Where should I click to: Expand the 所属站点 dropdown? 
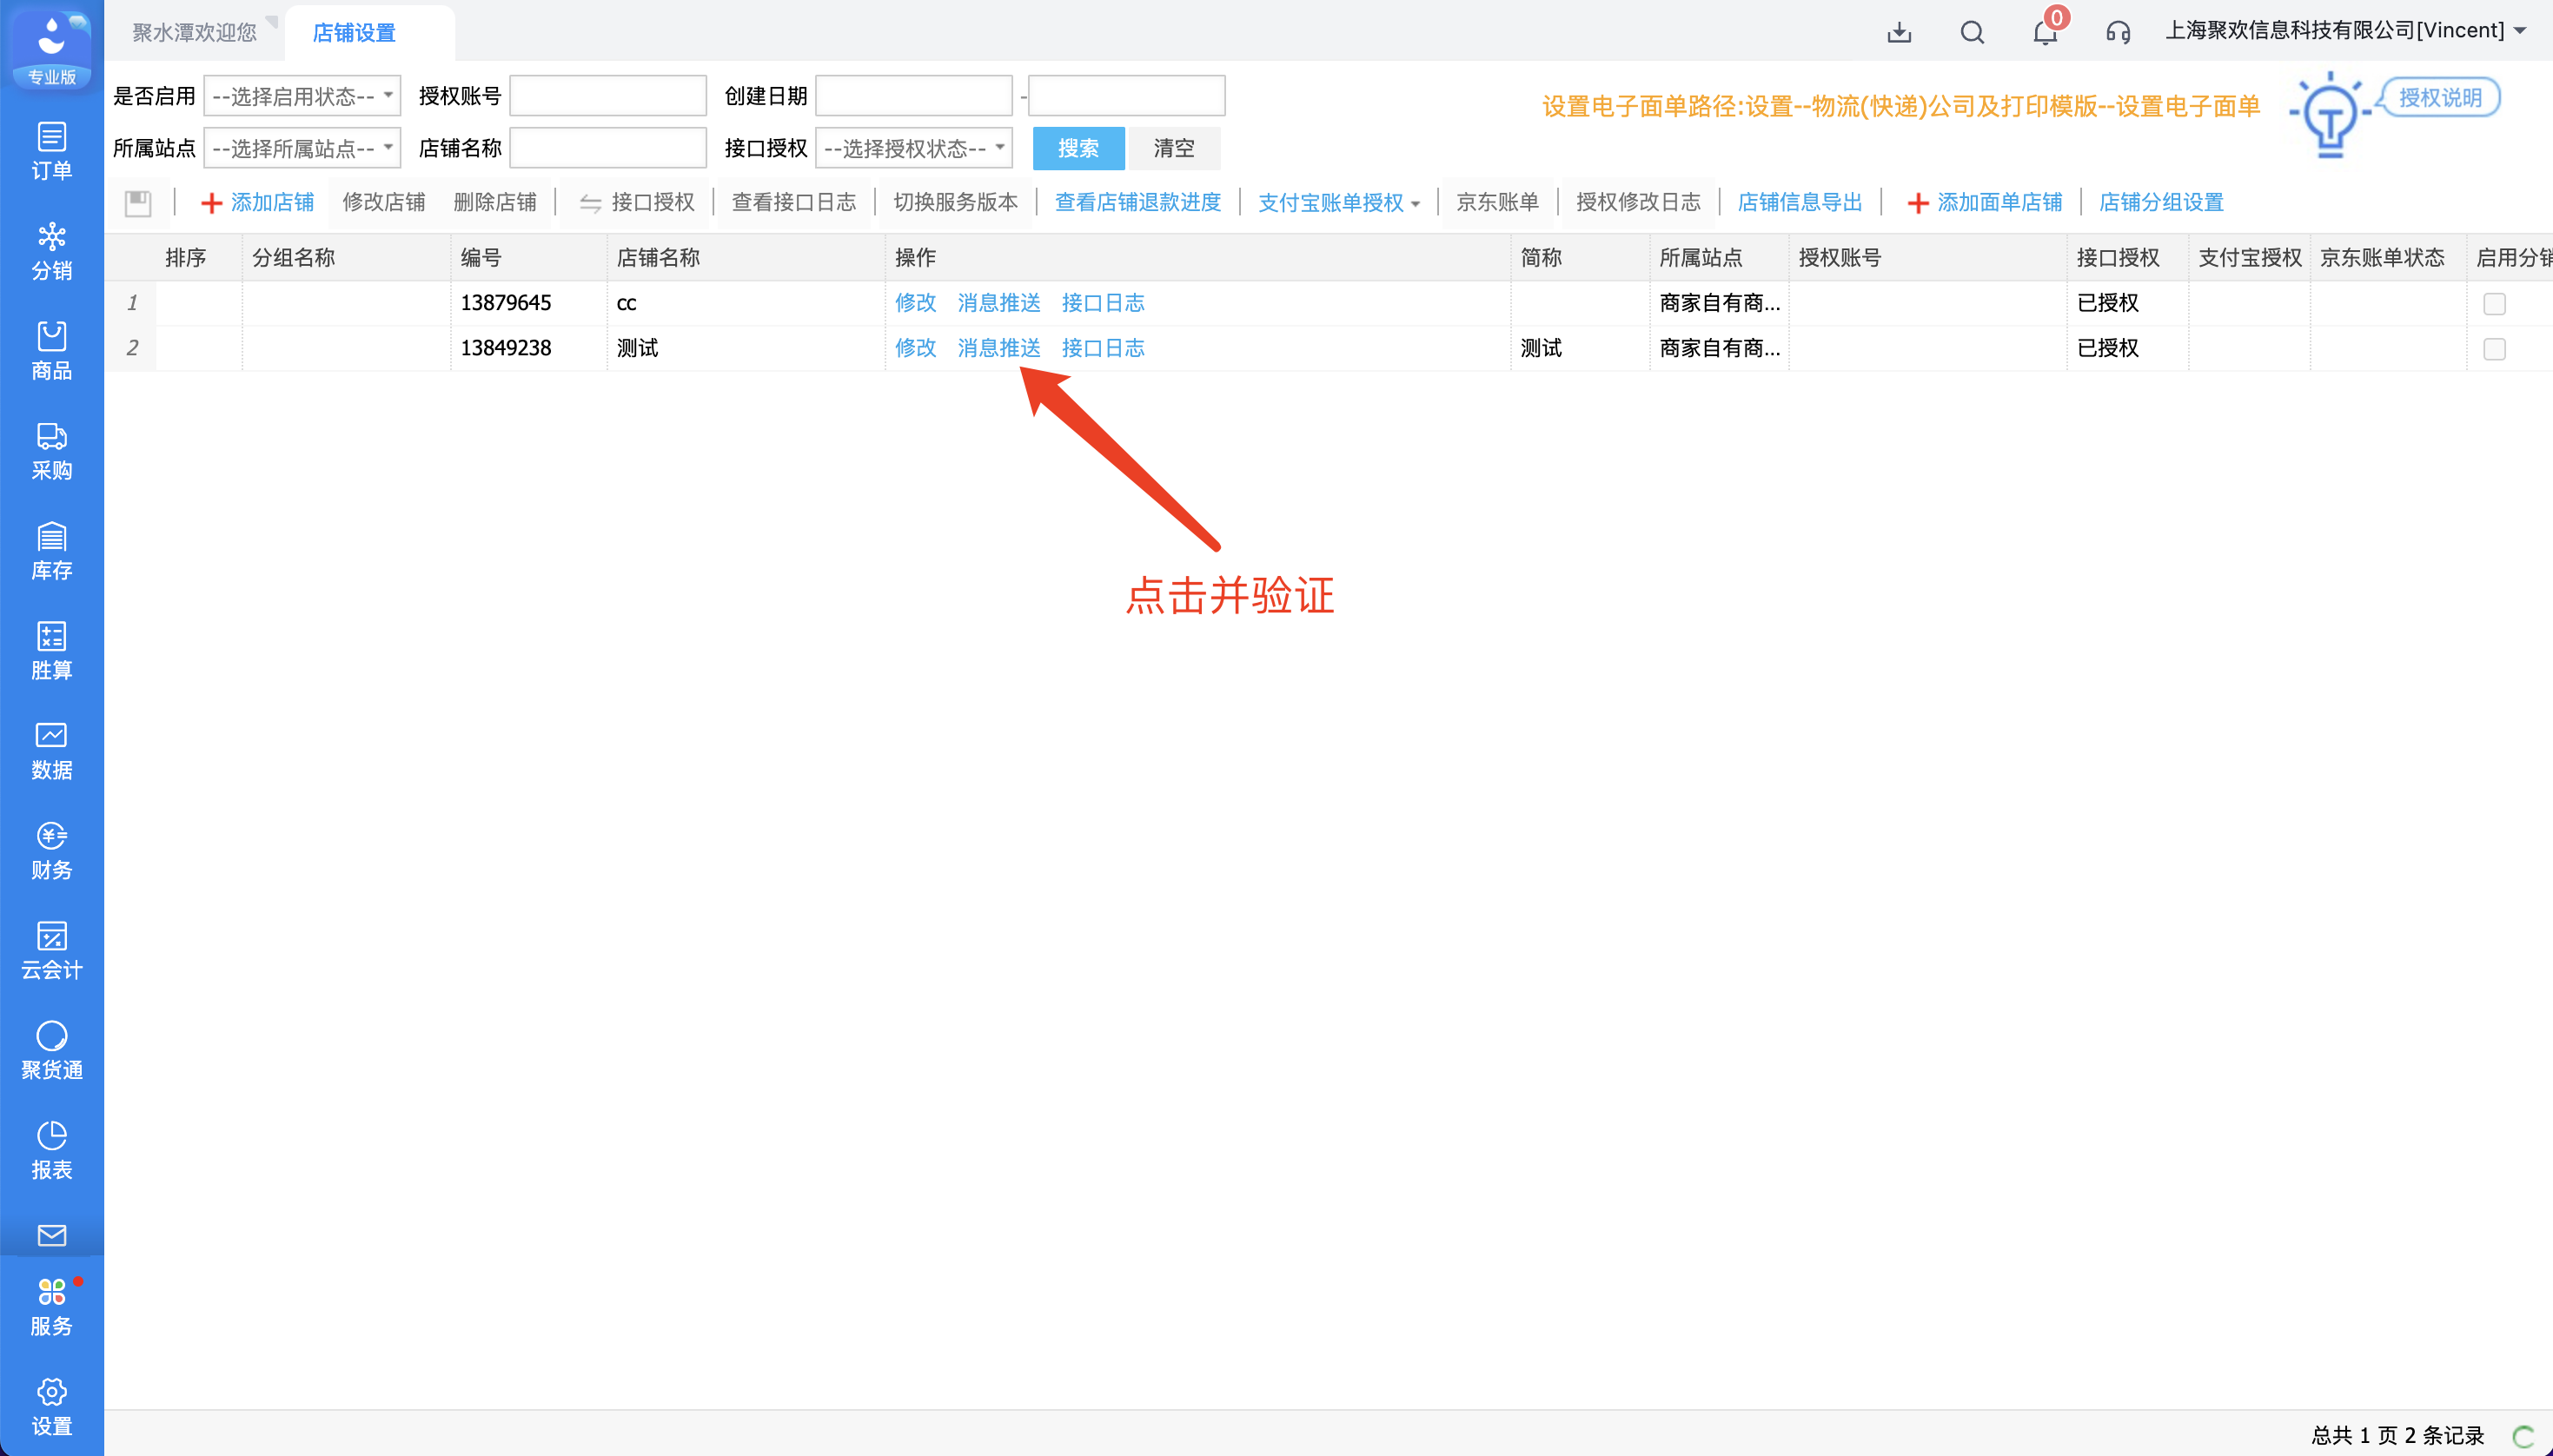pyautogui.click(x=302, y=148)
